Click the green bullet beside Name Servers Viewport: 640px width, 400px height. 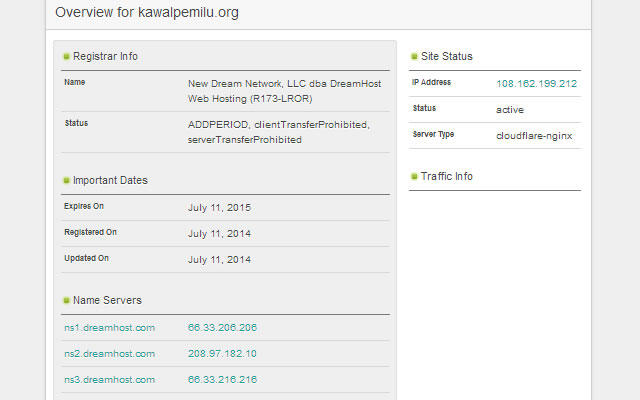pyautogui.click(x=67, y=300)
